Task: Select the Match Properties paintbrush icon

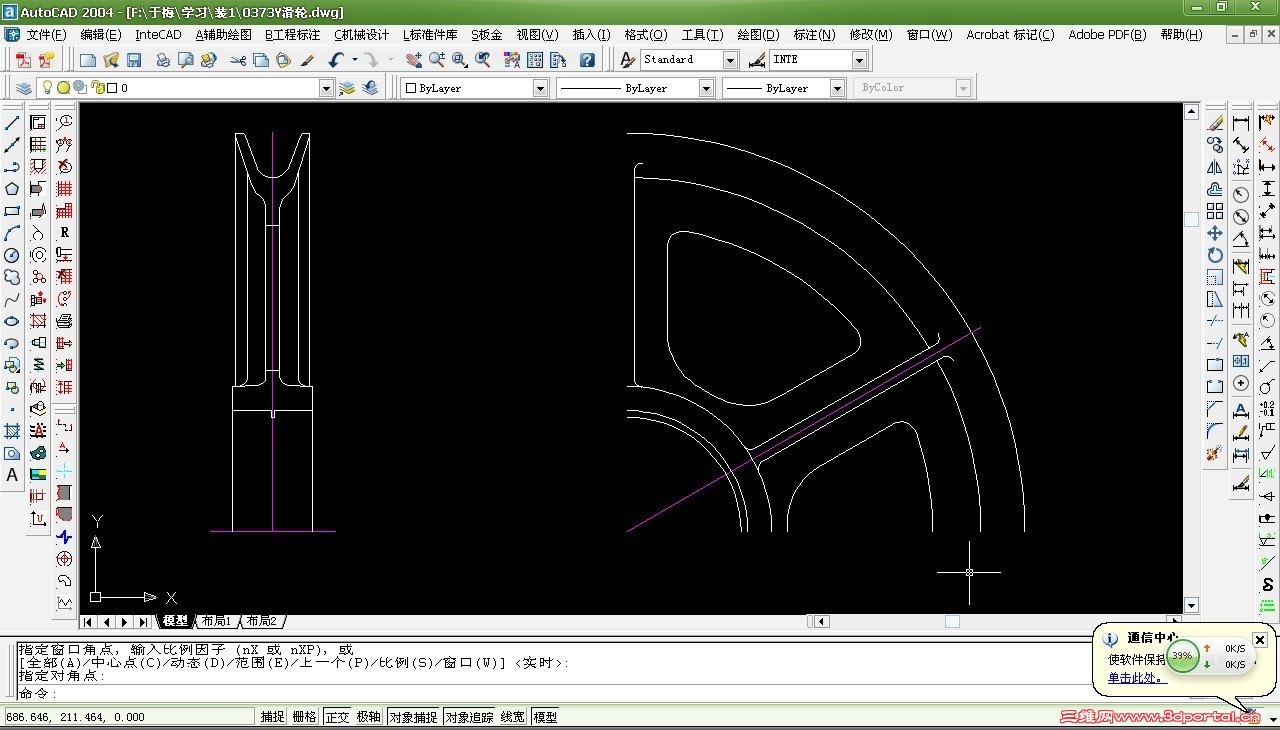Action: [308, 60]
